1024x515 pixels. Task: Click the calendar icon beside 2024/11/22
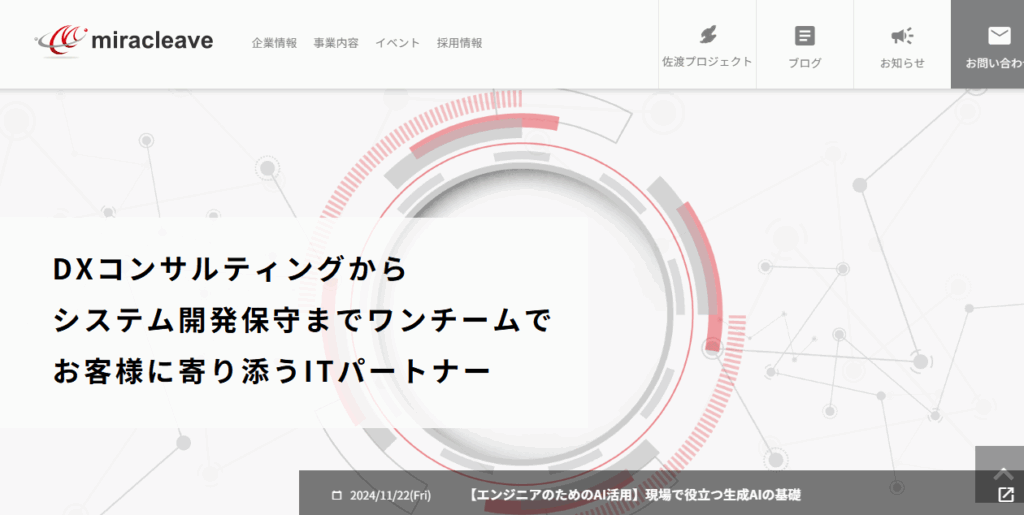click(337, 495)
